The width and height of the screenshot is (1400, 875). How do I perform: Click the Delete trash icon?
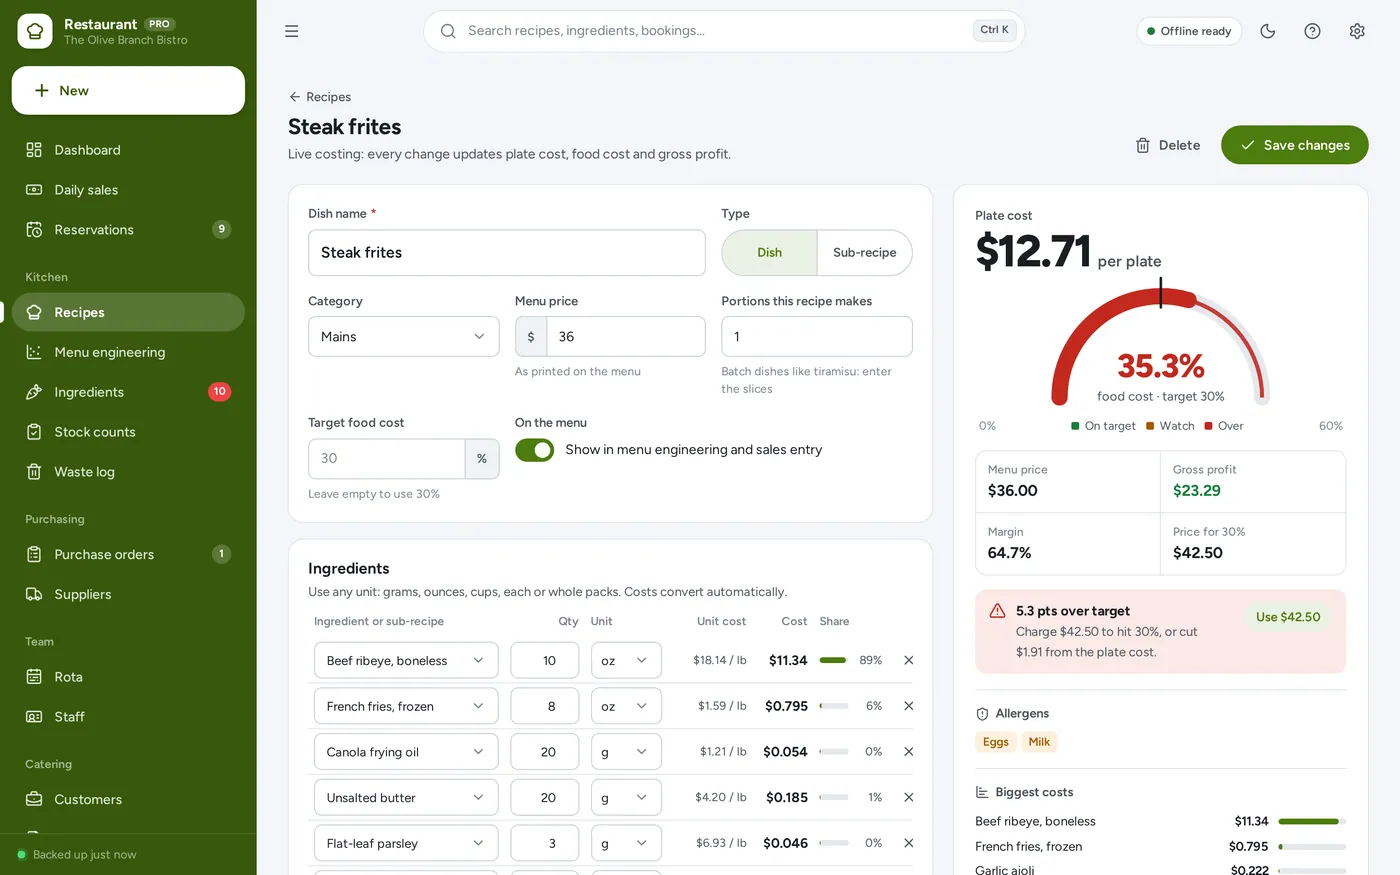coord(1143,145)
